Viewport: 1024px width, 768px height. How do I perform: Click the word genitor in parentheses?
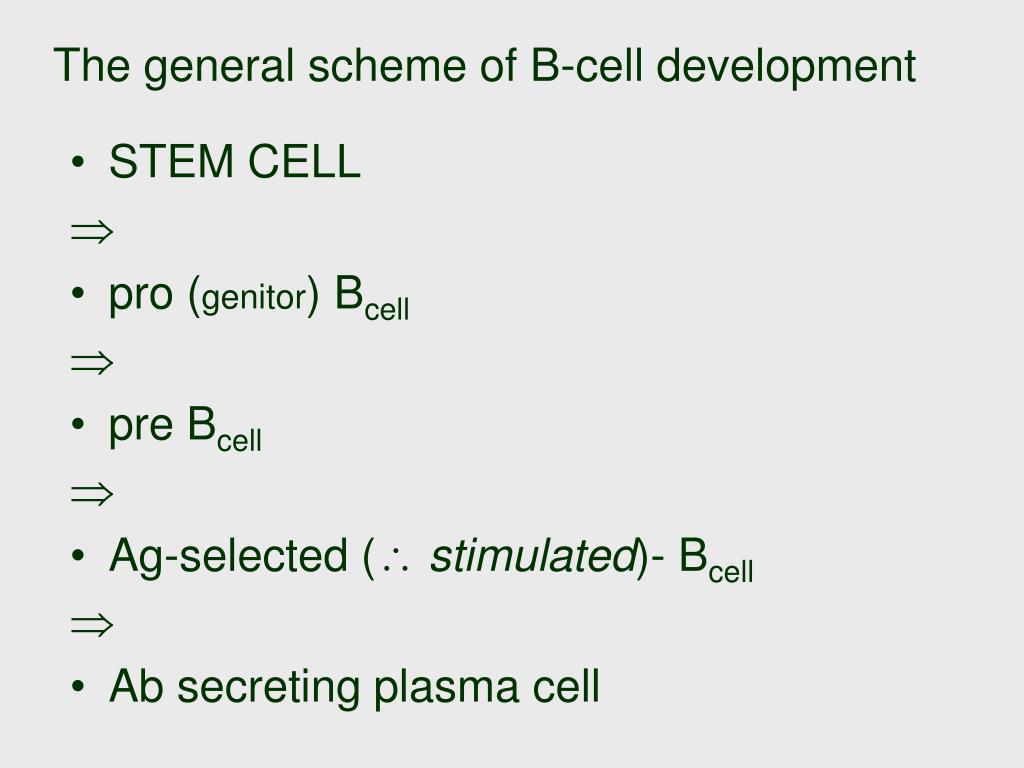pyautogui.click(x=254, y=299)
